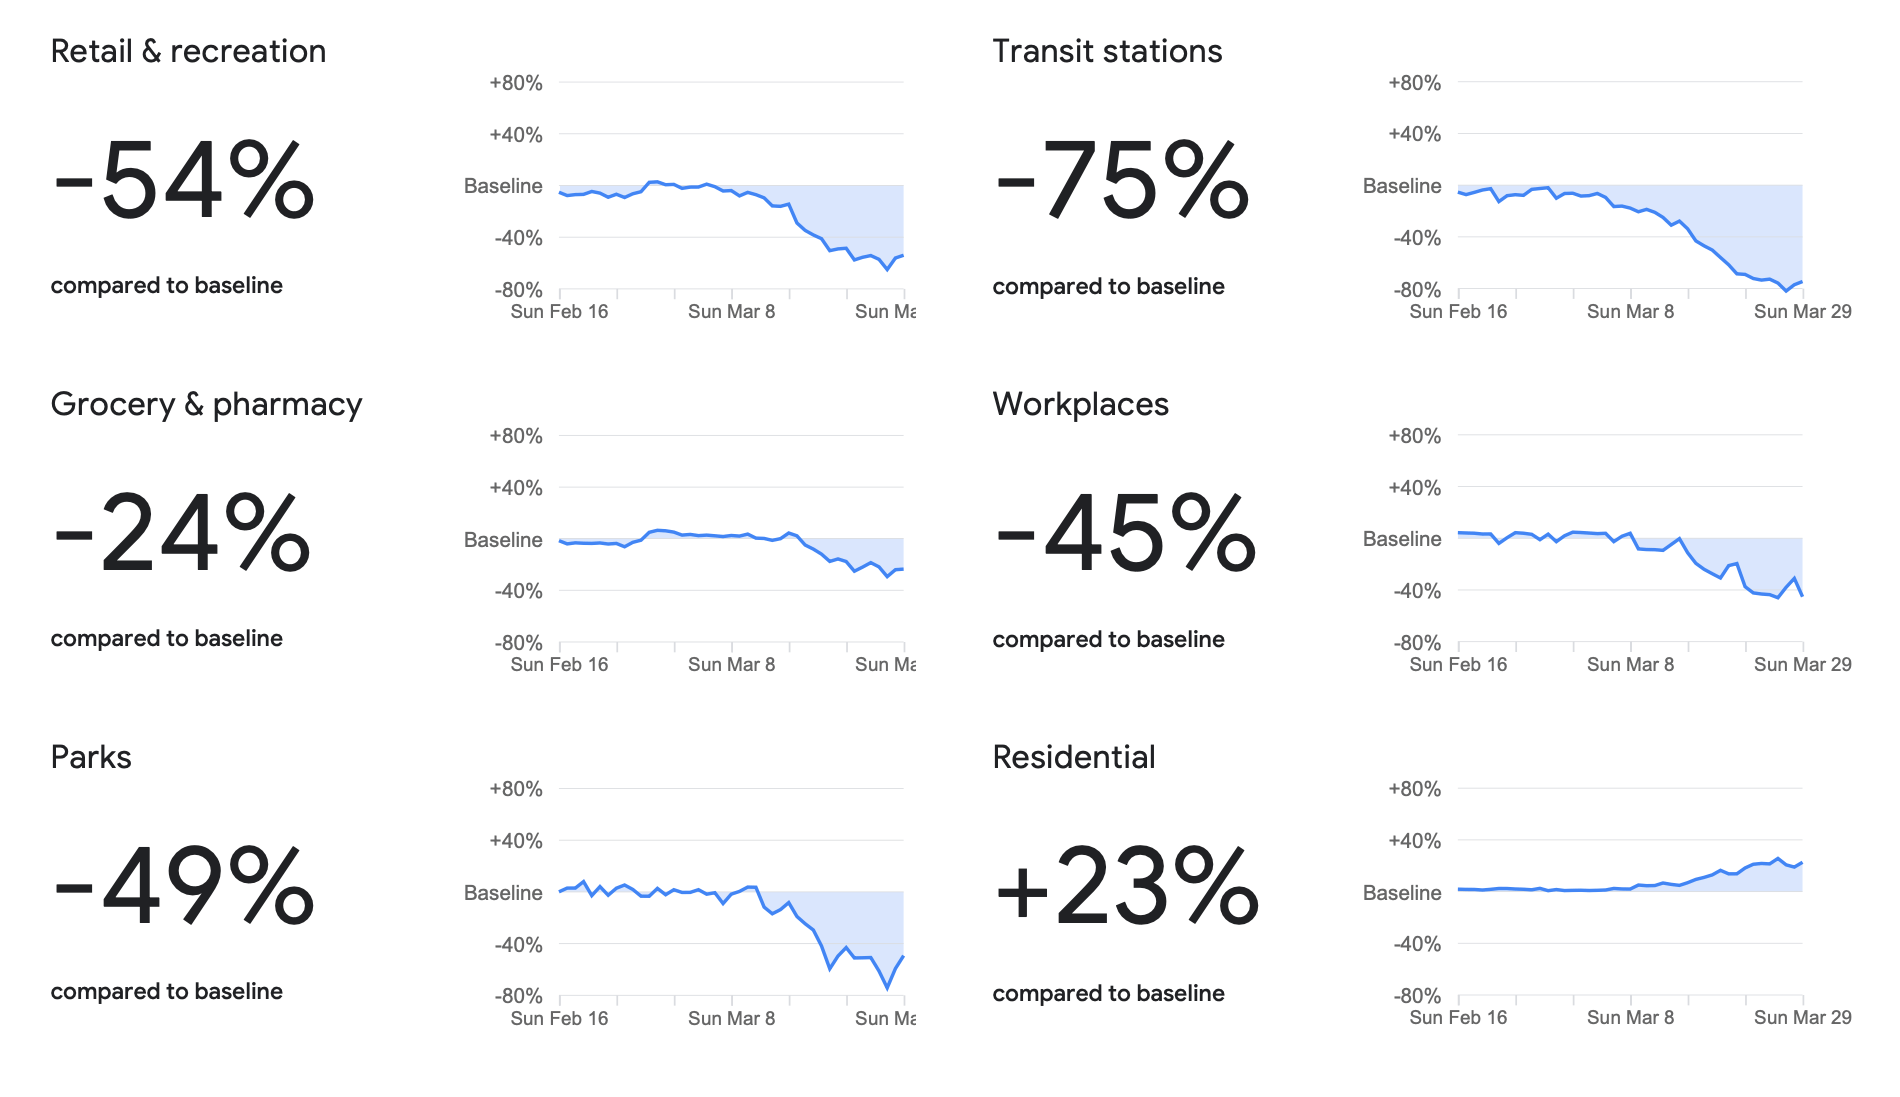Click the Retail & recreation heading
1900x1097 pixels.
click(188, 51)
